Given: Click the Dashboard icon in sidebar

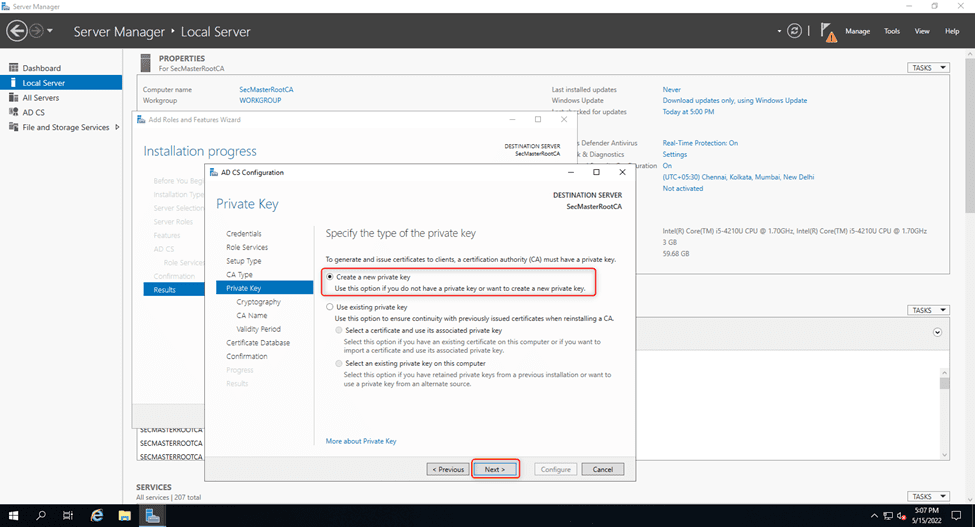Looking at the screenshot, I should (13, 67).
